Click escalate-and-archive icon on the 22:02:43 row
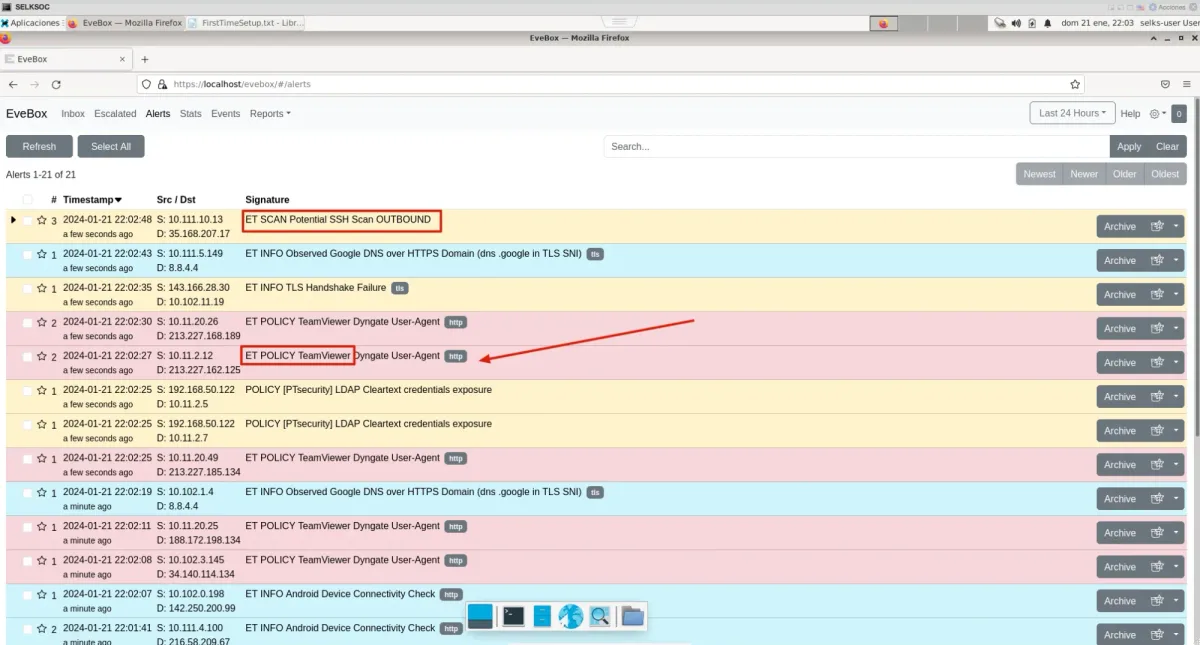This screenshot has width=1200, height=645. click(1158, 260)
